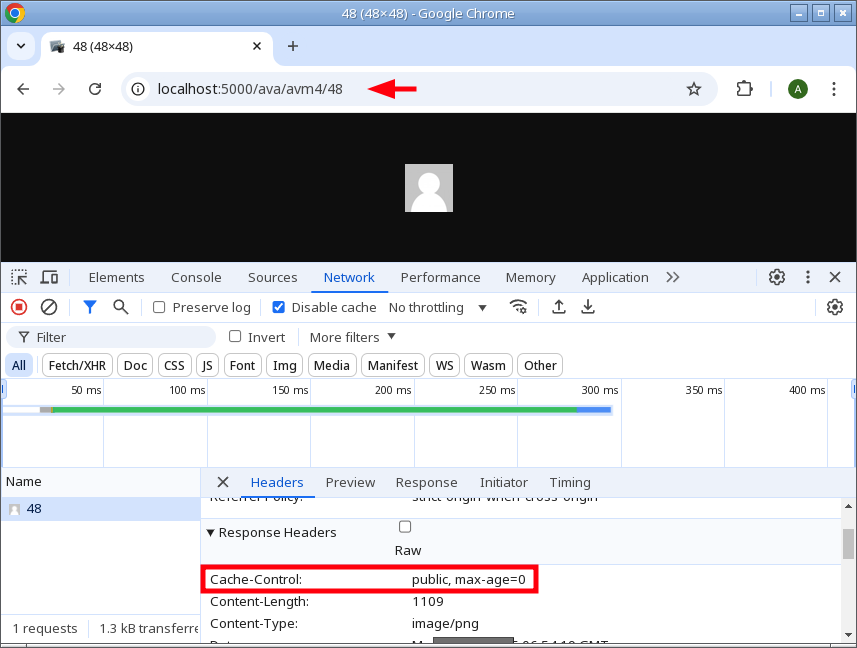Viewport: 857px width, 648px height.
Task: Close the 48 (48×48) tab
Action: click(x=257, y=46)
